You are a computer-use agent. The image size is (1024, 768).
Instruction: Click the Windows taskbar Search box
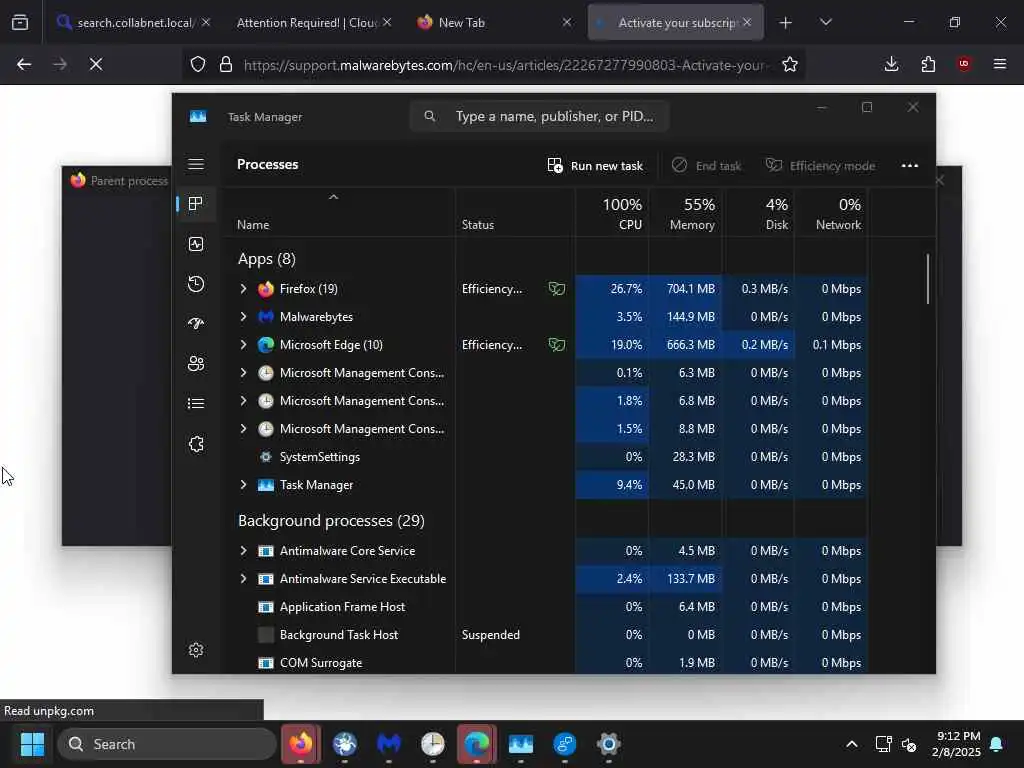pyautogui.click(x=167, y=744)
